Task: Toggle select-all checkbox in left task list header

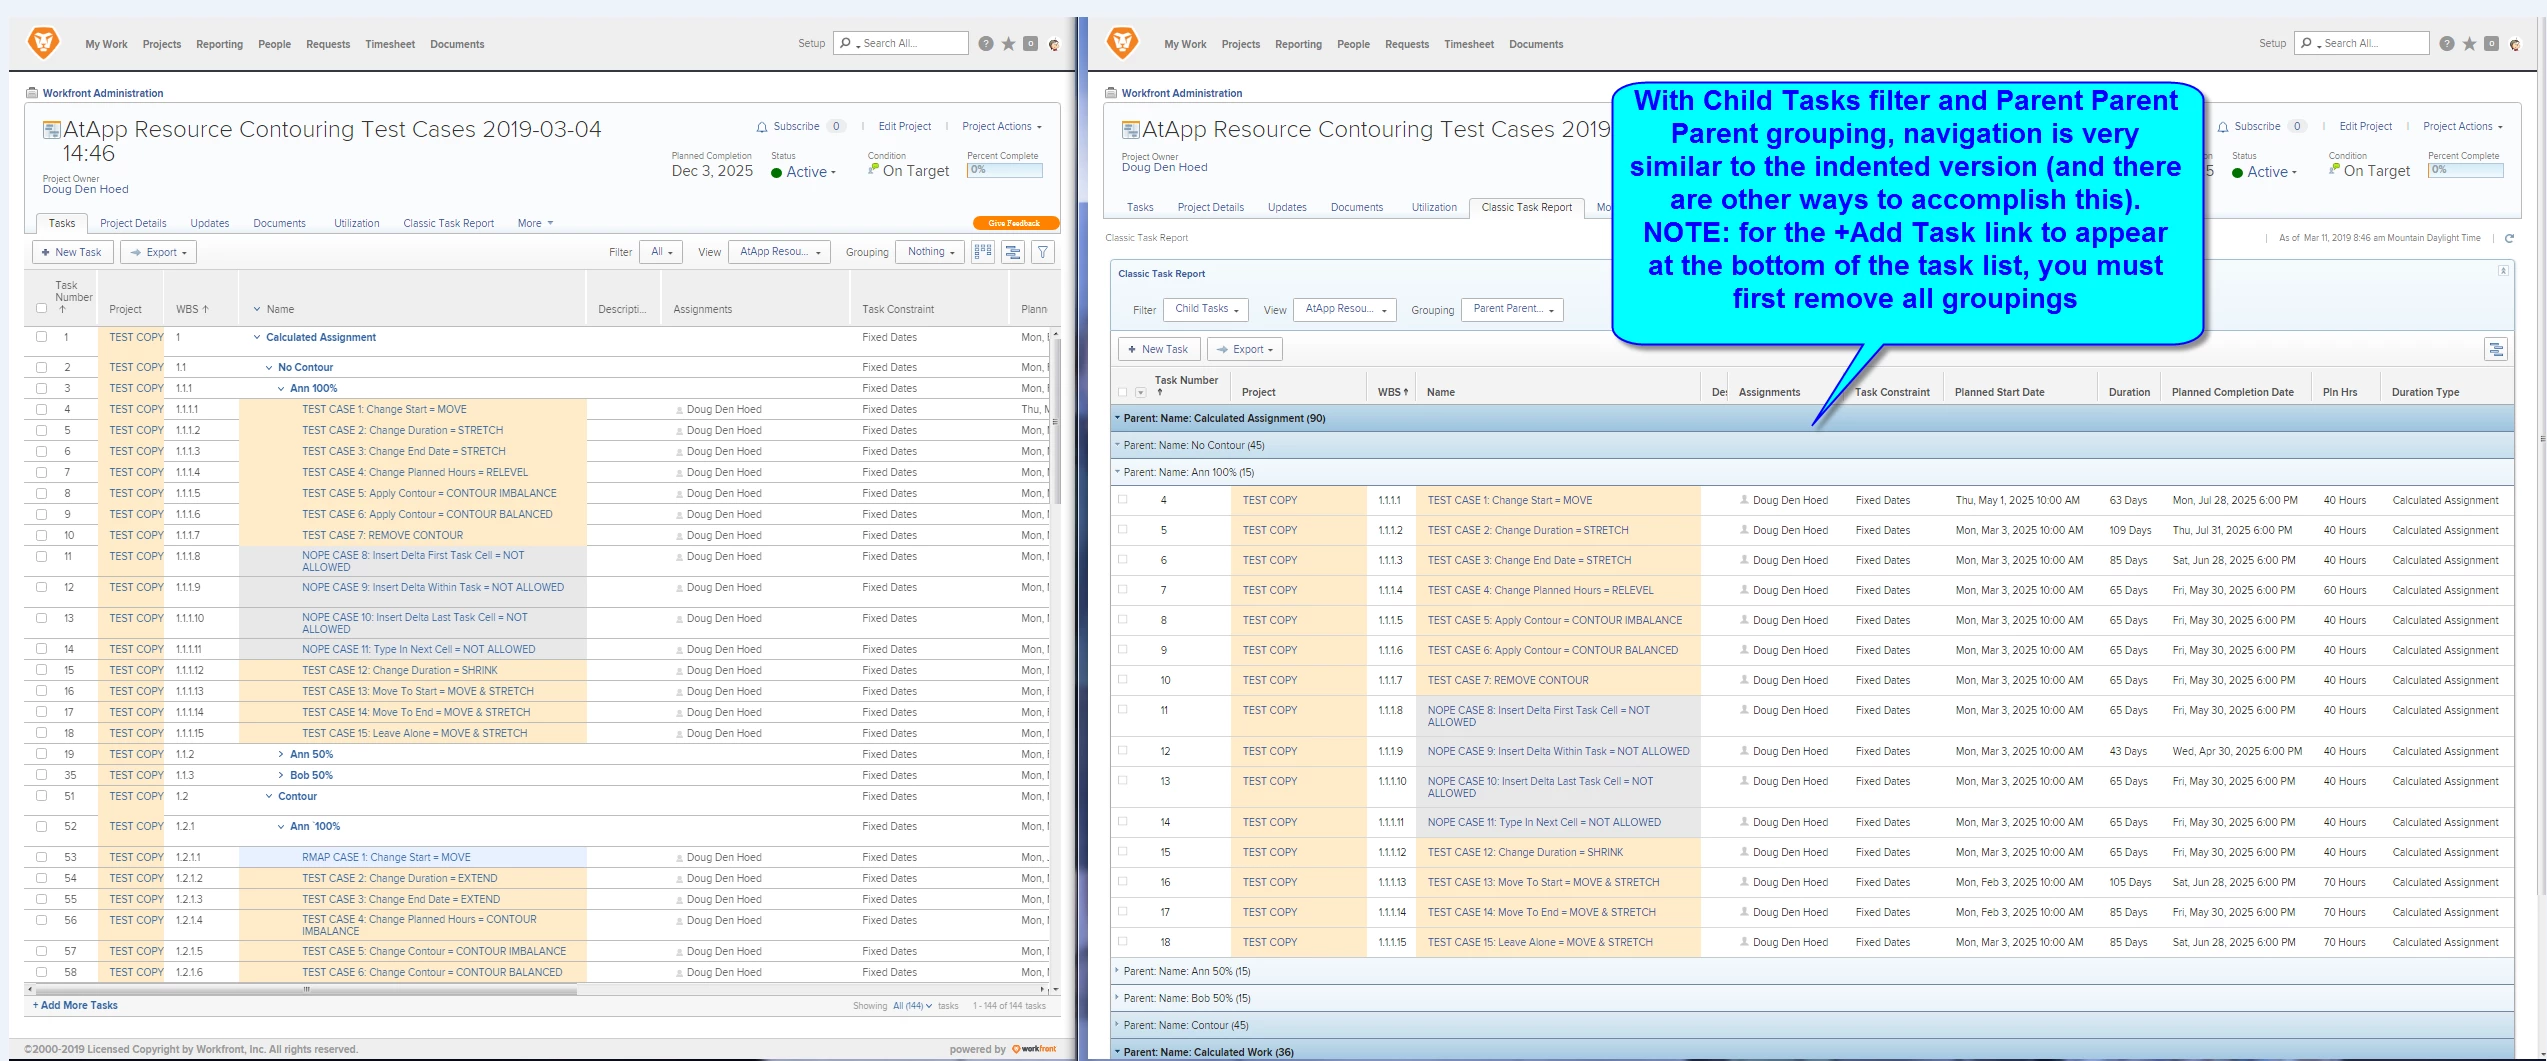Action: pos(41,308)
